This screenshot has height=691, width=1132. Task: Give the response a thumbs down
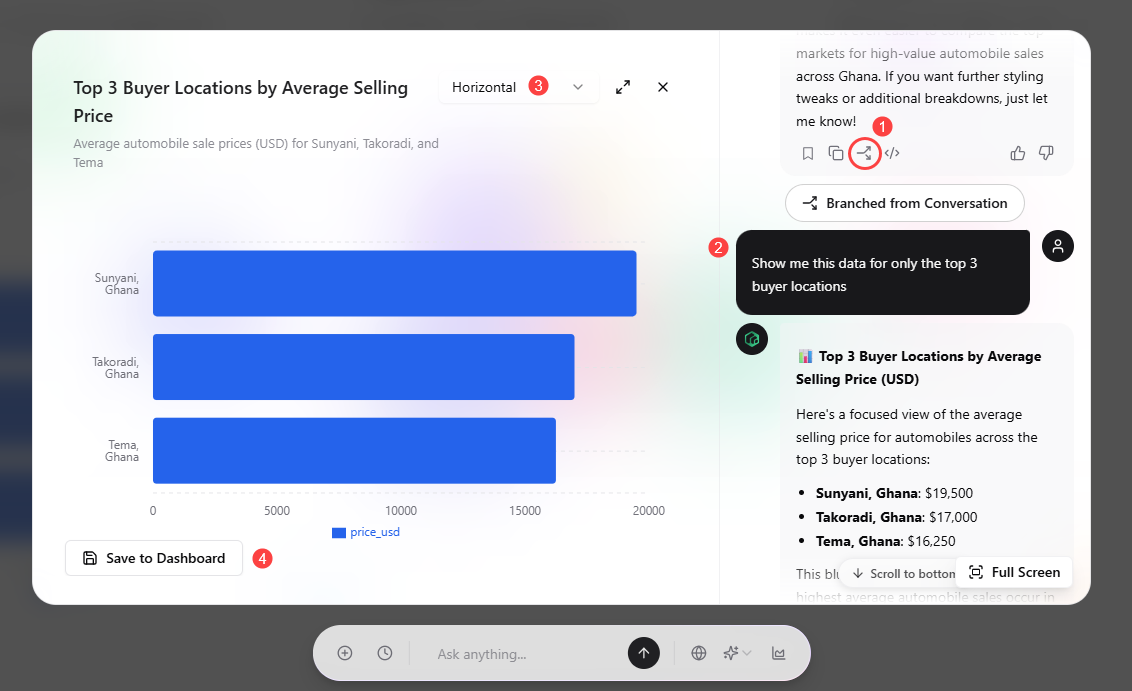point(1045,152)
